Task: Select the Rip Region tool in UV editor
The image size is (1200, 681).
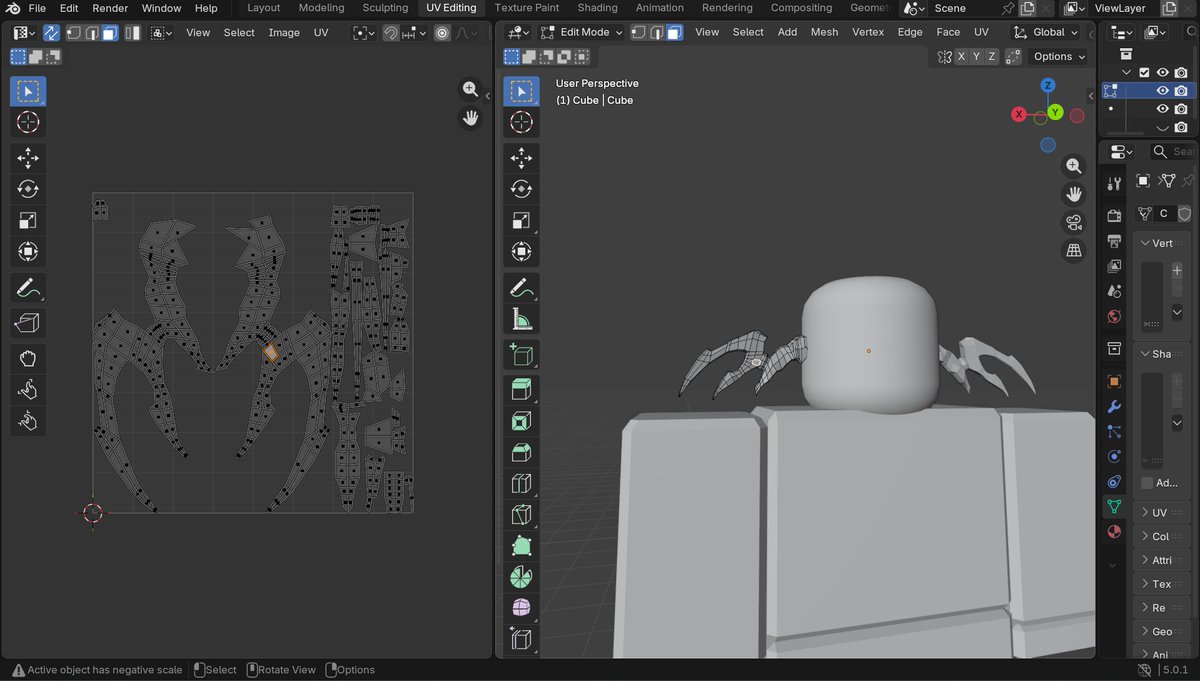Action: [28, 323]
